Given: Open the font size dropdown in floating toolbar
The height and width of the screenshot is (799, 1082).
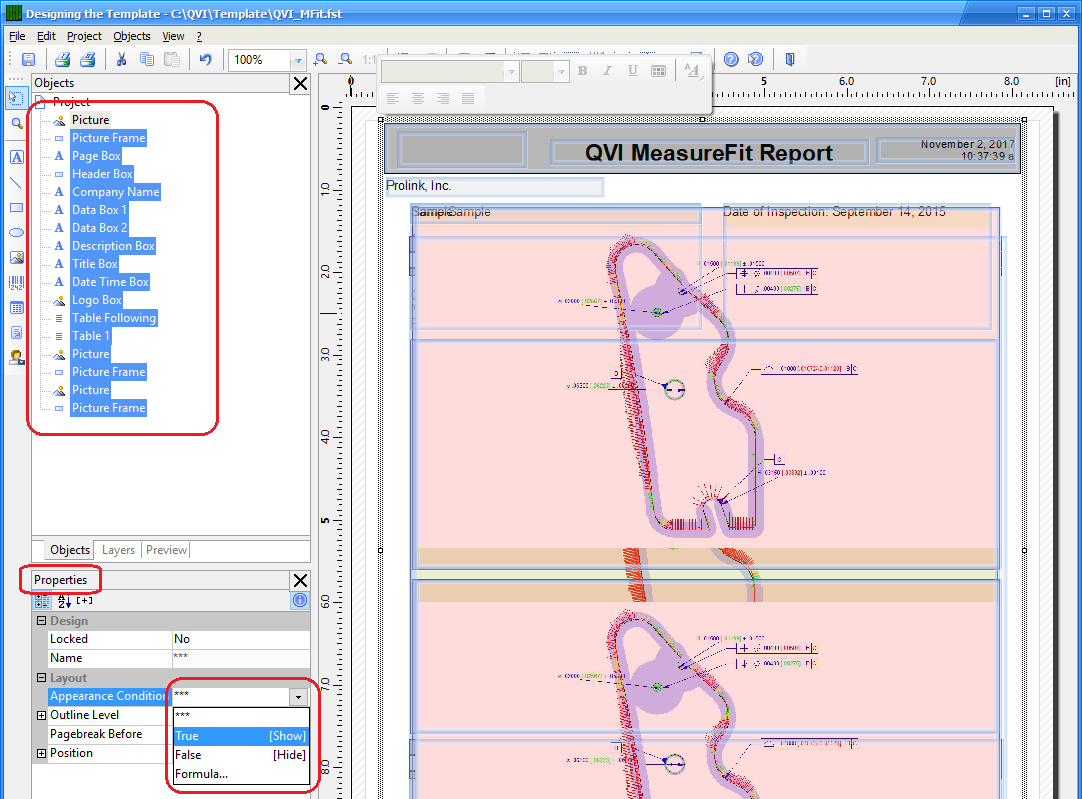Looking at the screenshot, I should click(x=561, y=71).
